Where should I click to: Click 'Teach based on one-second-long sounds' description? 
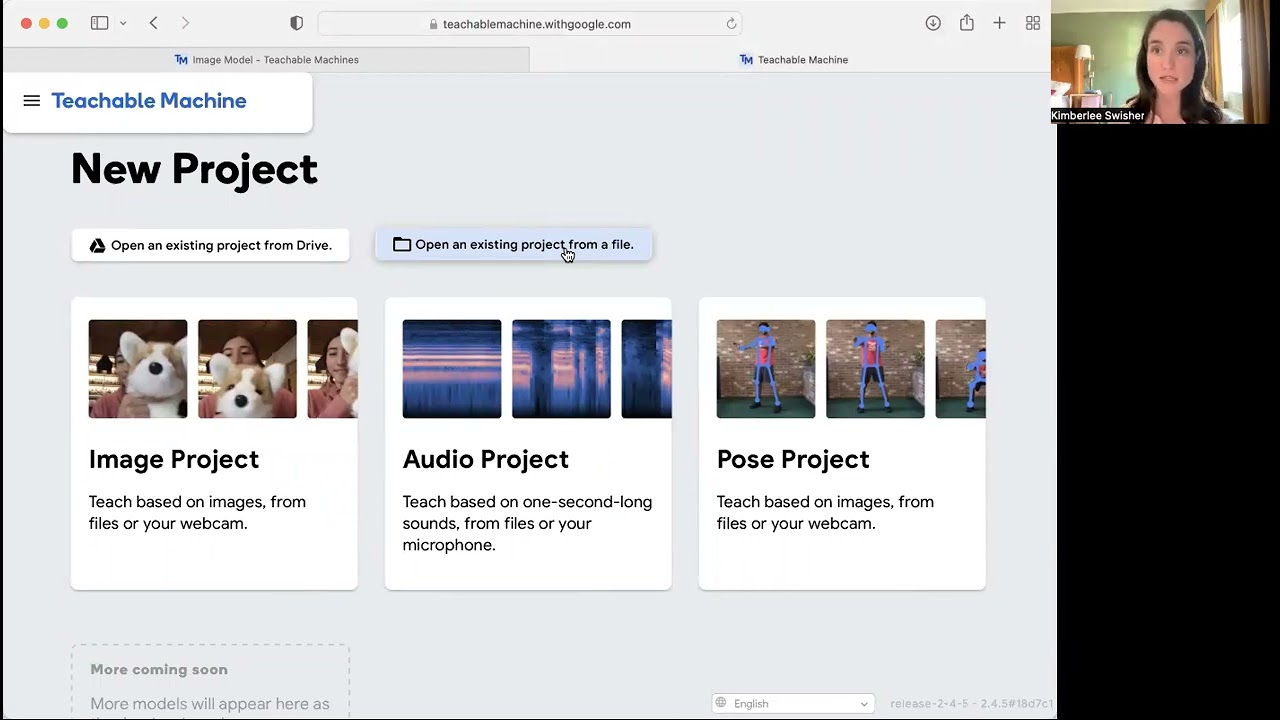(527, 523)
